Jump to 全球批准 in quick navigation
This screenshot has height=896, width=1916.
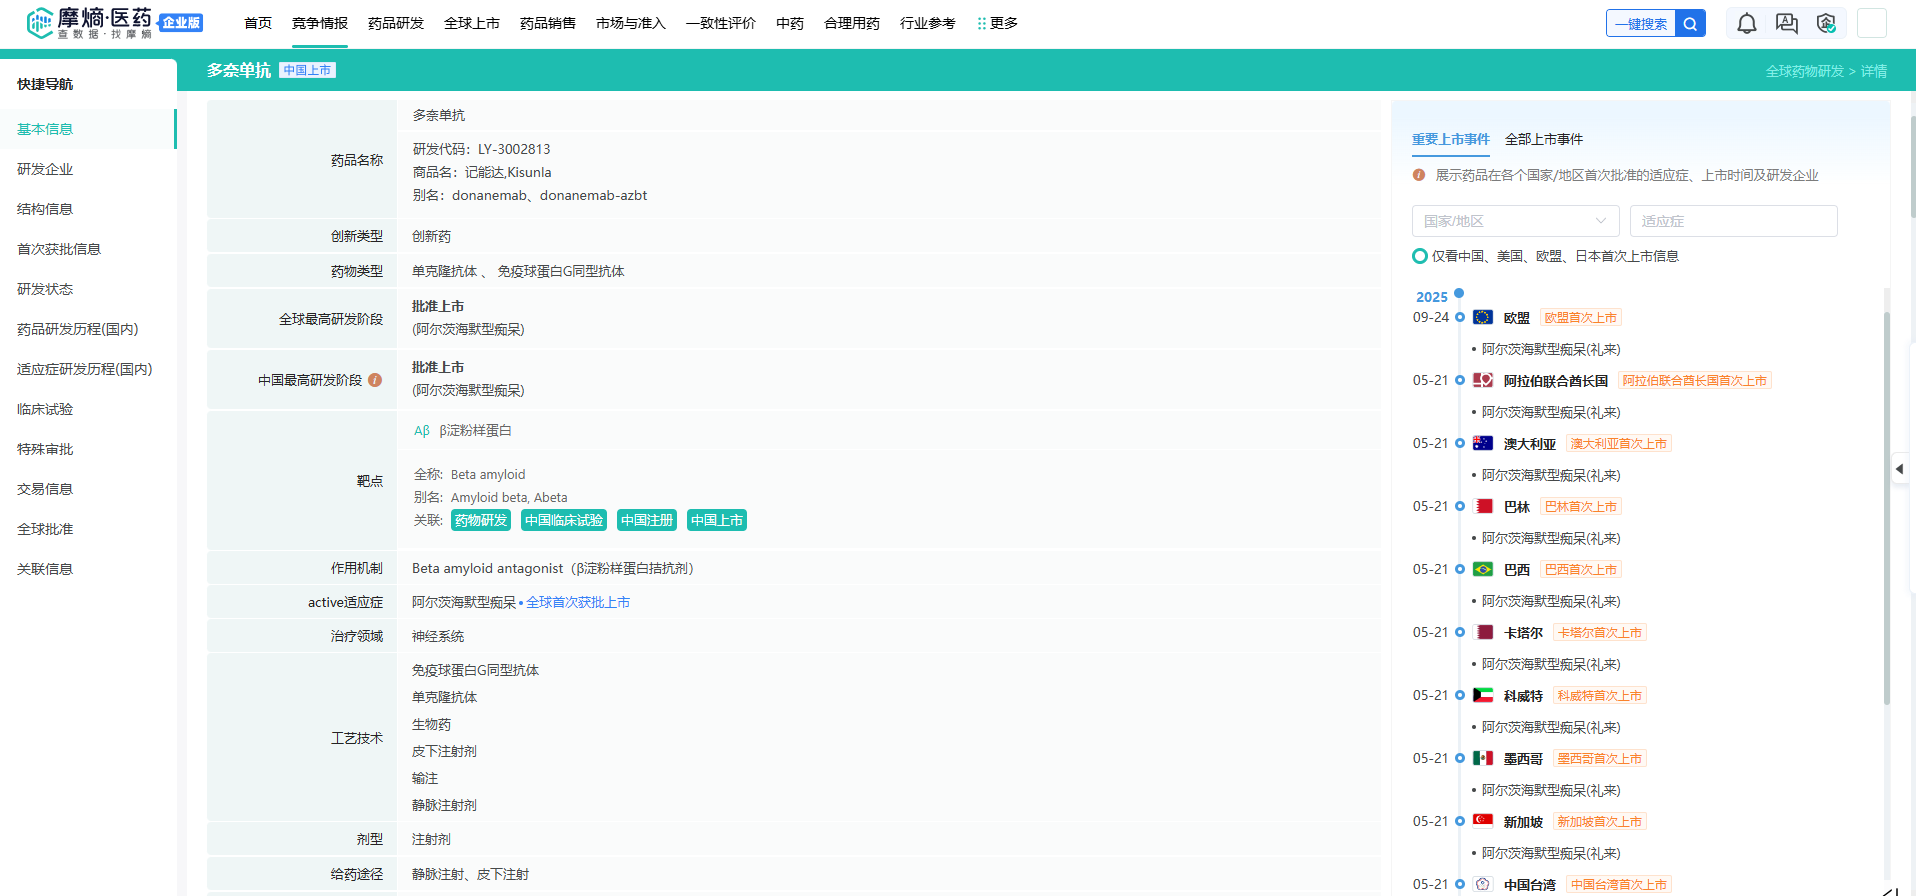pyautogui.click(x=45, y=529)
